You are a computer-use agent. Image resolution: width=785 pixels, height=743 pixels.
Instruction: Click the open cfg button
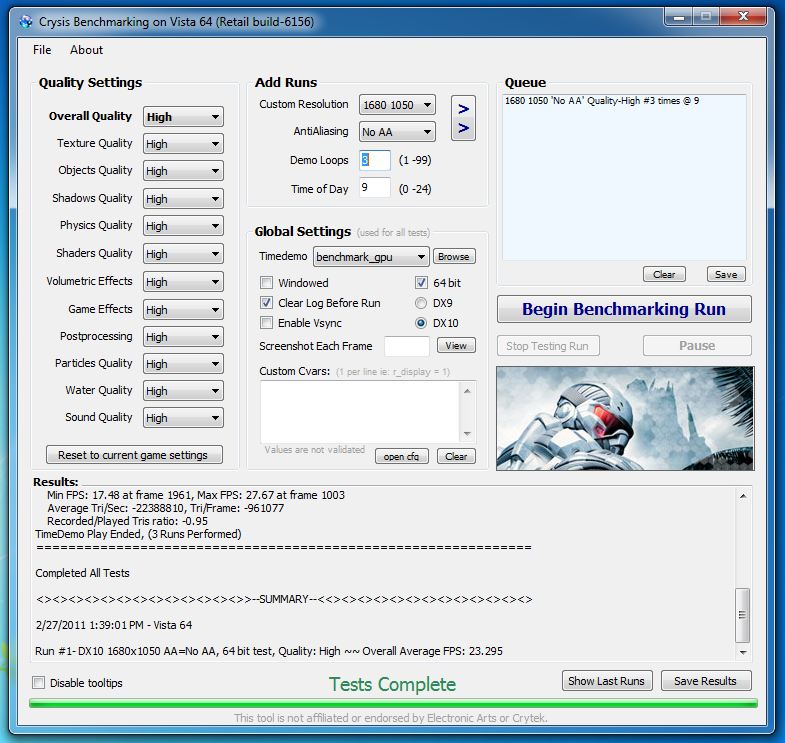click(x=402, y=457)
